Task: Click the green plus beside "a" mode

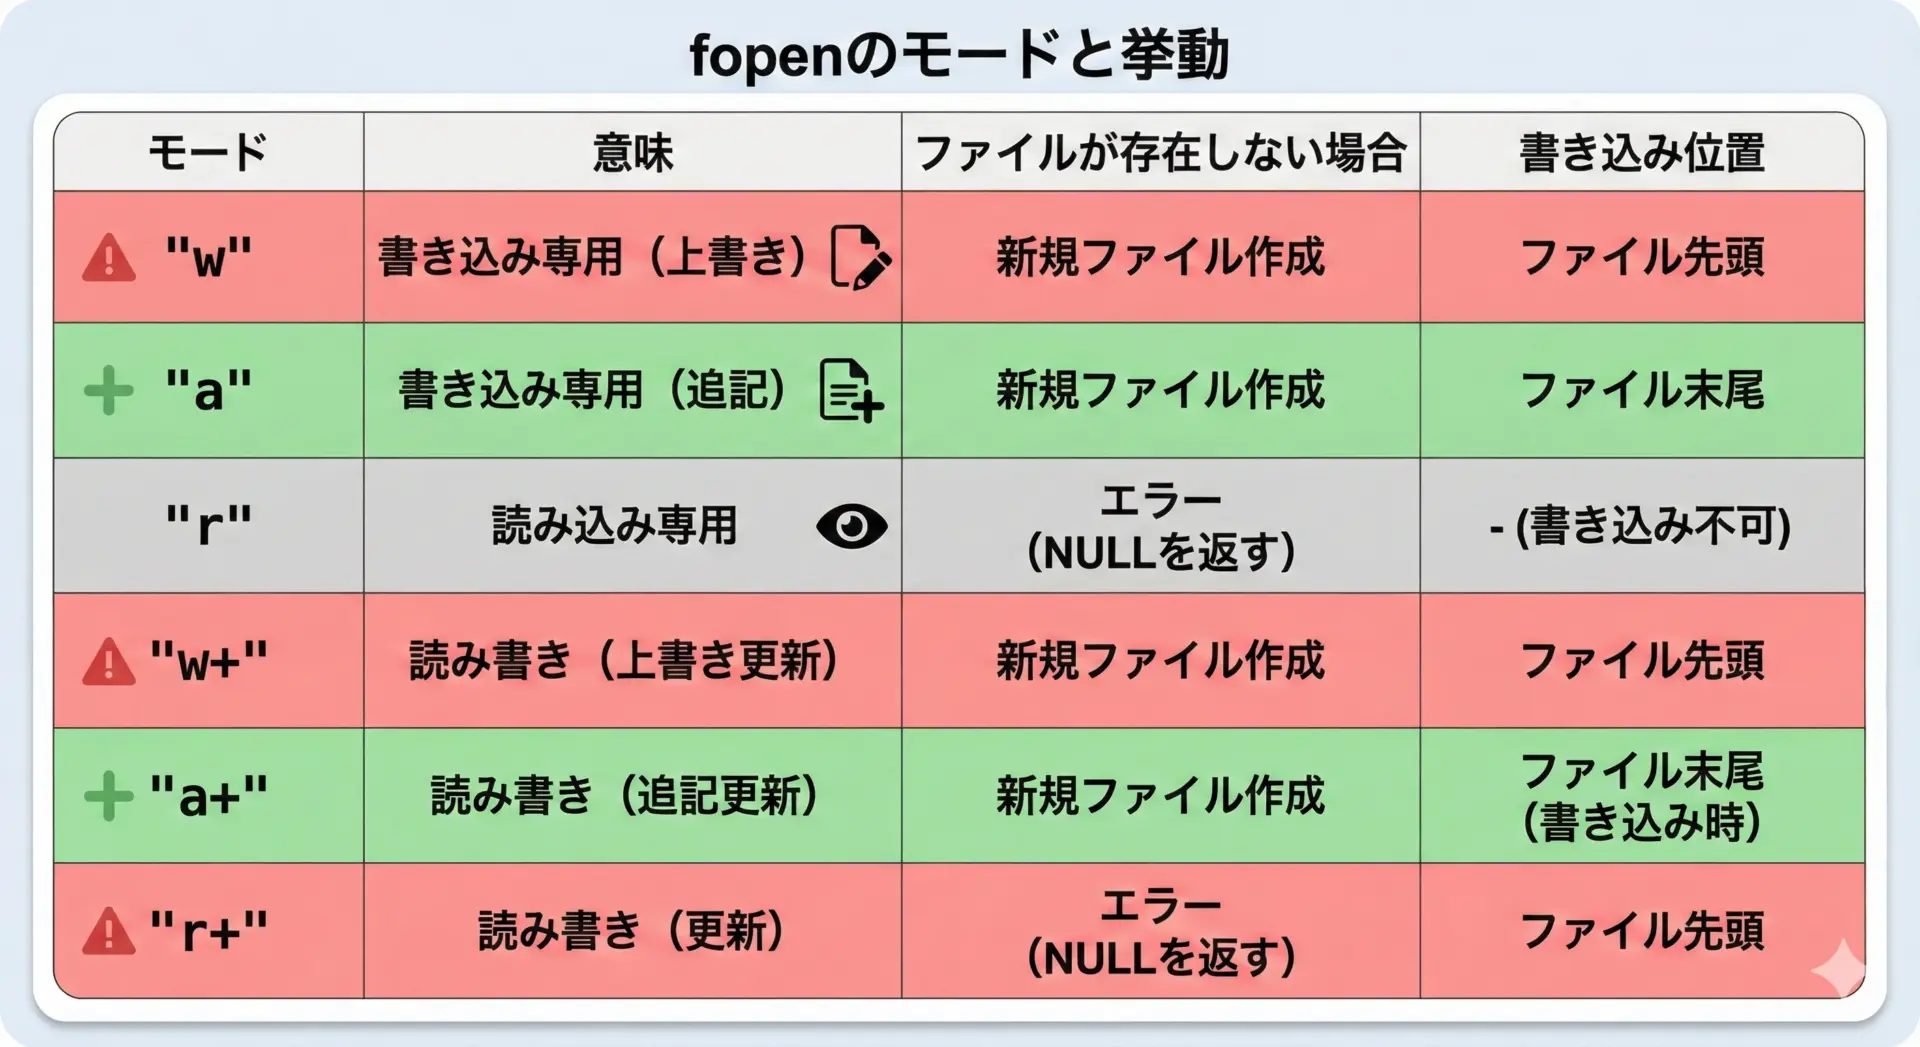Action: pyautogui.click(x=109, y=390)
